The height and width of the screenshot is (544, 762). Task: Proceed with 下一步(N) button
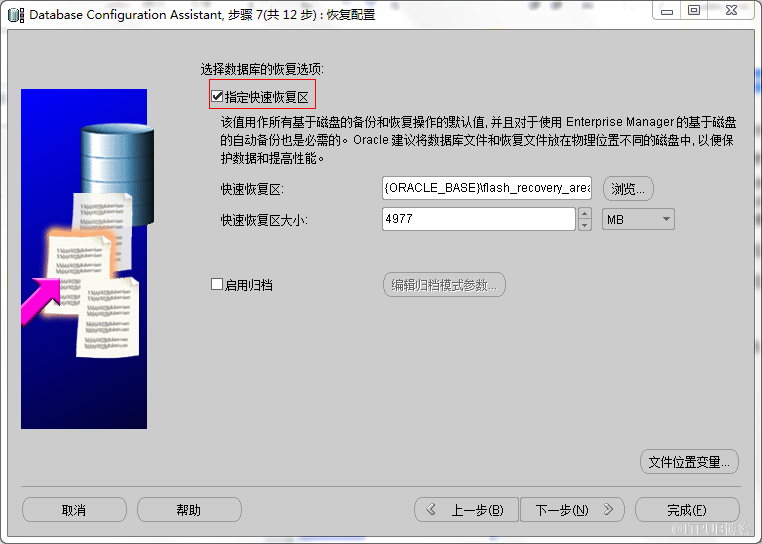point(572,509)
